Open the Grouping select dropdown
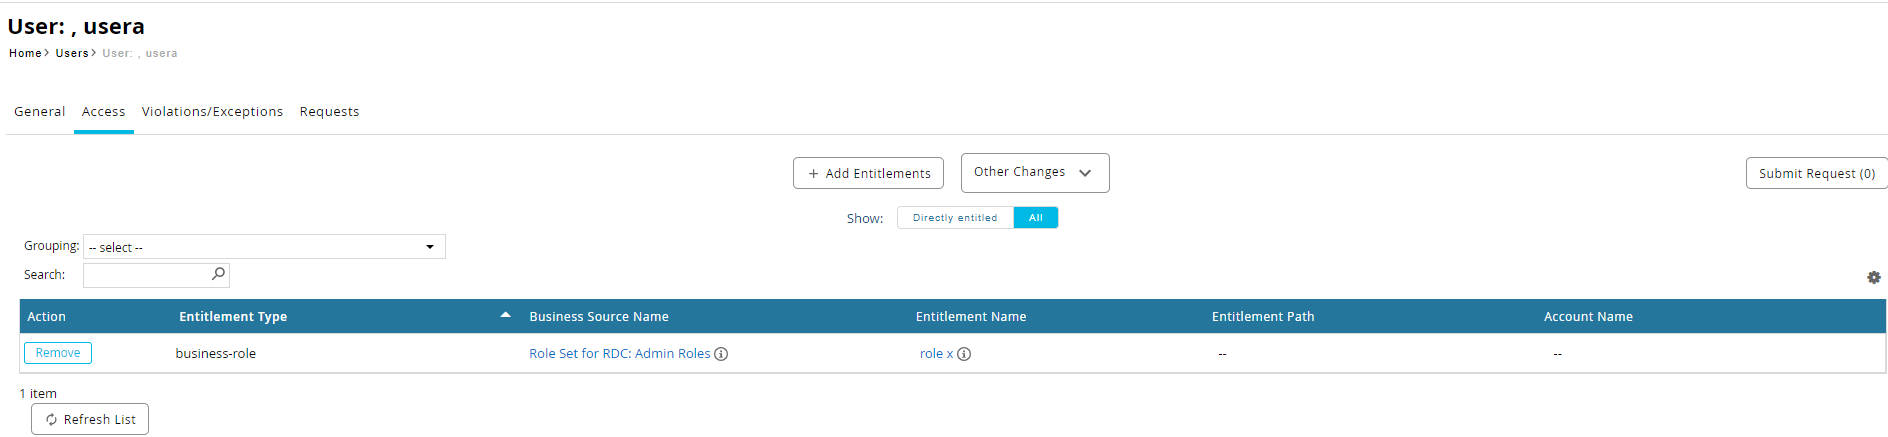This screenshot has height=437, width=1888. pyautogui.click(x=264, y=247)
